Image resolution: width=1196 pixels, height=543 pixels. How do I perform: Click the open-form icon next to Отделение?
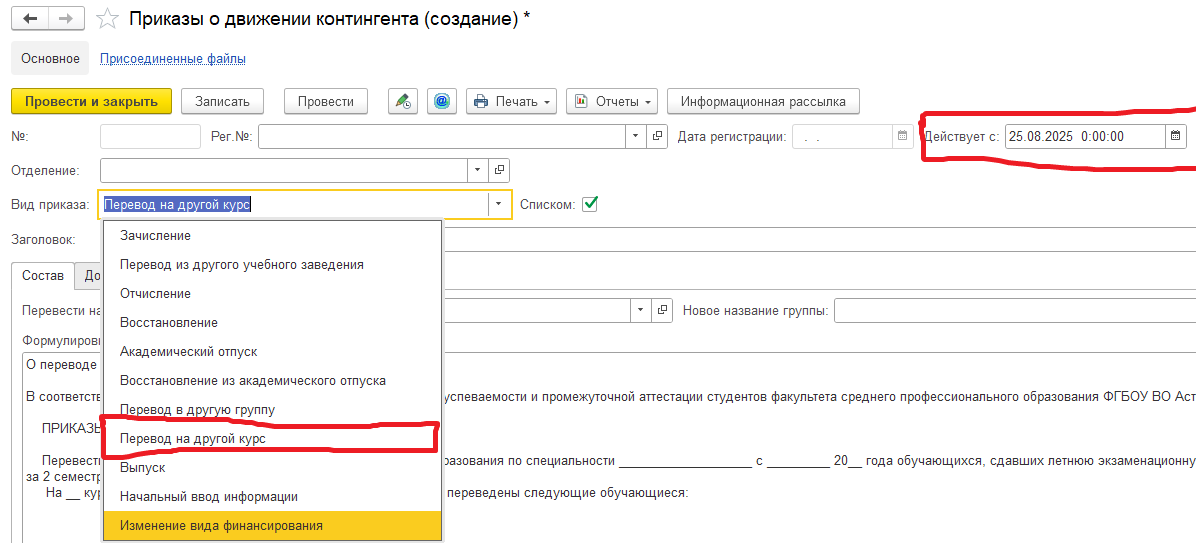pyautogui.click(x=499, y=170)
